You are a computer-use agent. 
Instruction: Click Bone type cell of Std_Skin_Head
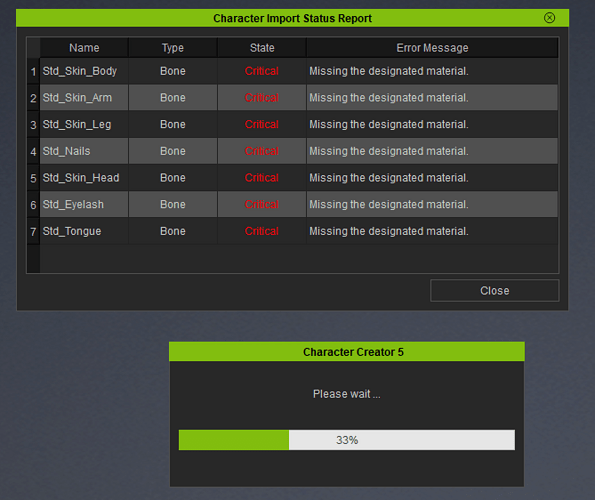pyautogui.click(x=173, y=178)
